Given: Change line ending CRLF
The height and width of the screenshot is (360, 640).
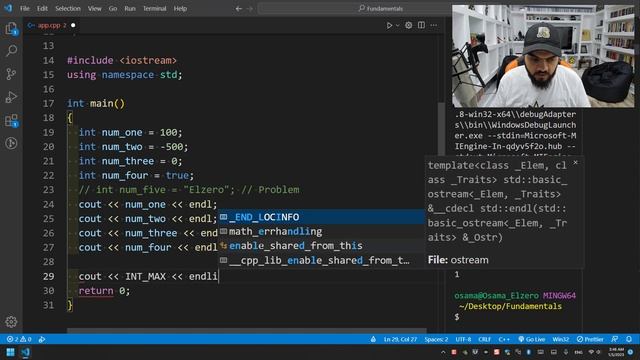Looking at the screenshot, I should click(x=484, y=339).
